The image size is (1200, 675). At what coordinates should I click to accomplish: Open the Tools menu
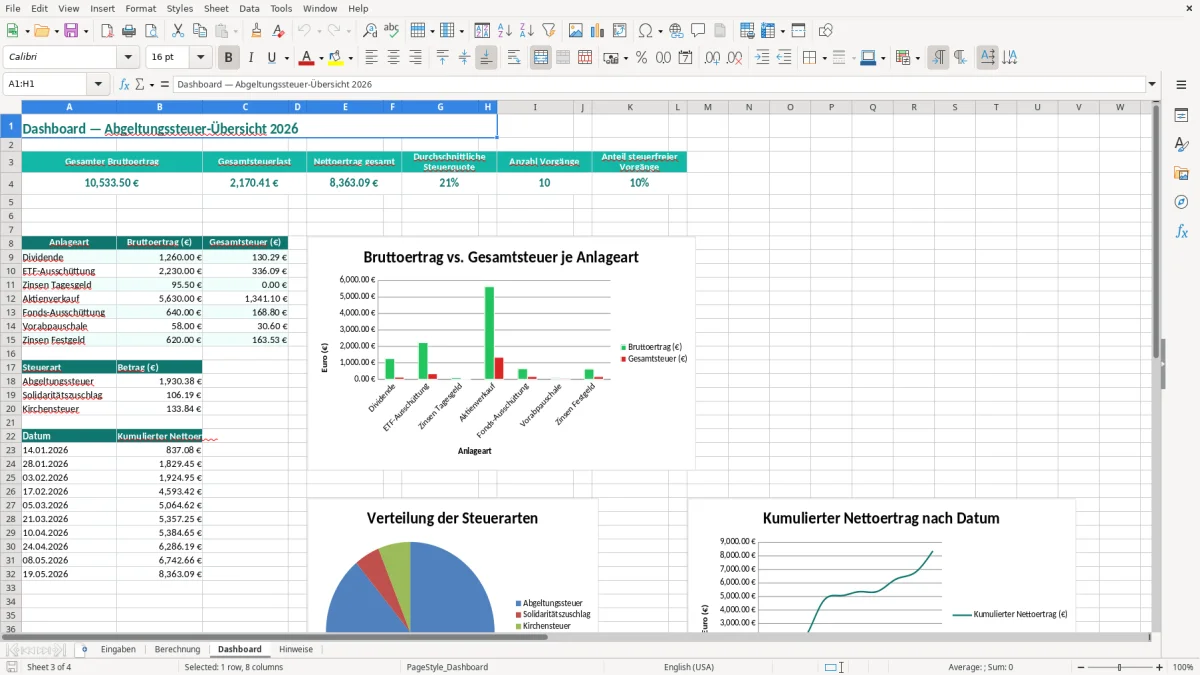pos(281,8)
